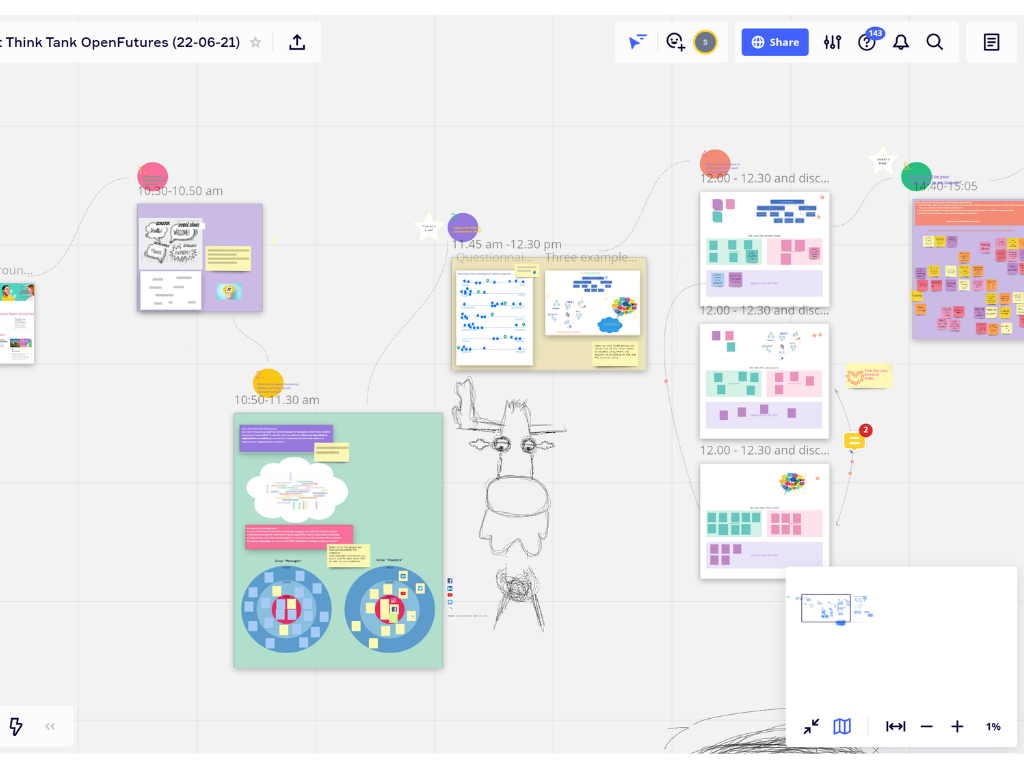This screenshot has width=1024, height=768.
Task: Click the reactions smiley icon
Action: tap(676, 42)
